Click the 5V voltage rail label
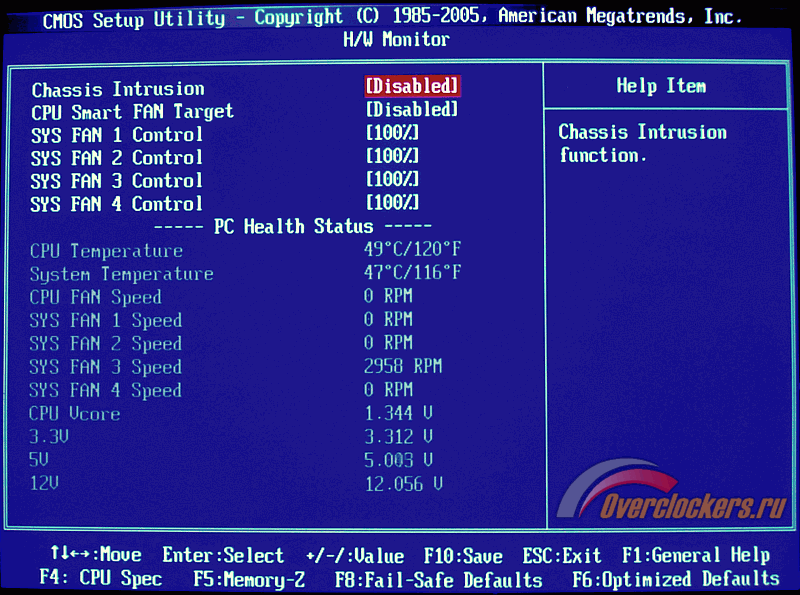The image size is (800, 595). pyautogui.click(x=39, y=460)
